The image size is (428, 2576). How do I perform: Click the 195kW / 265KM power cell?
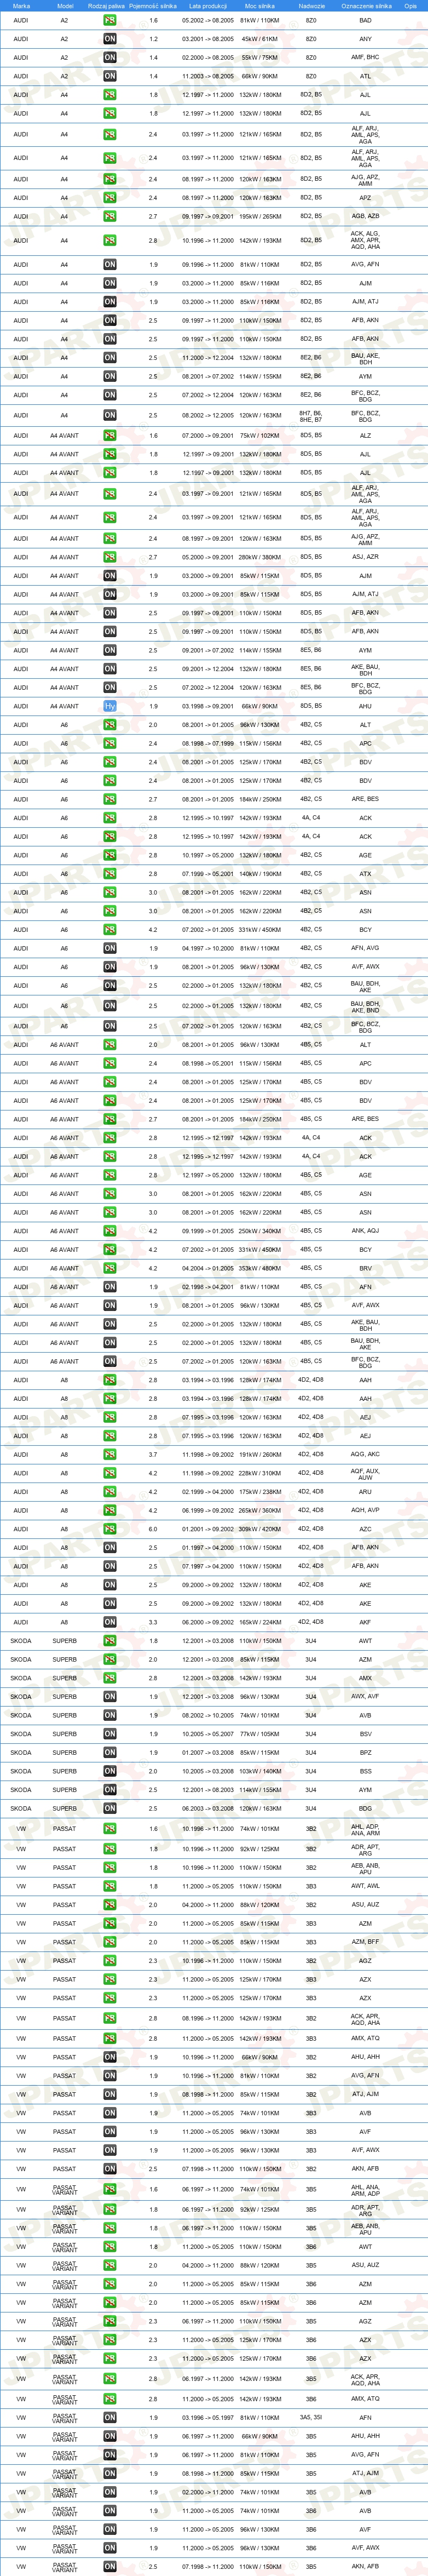point(260,216)
